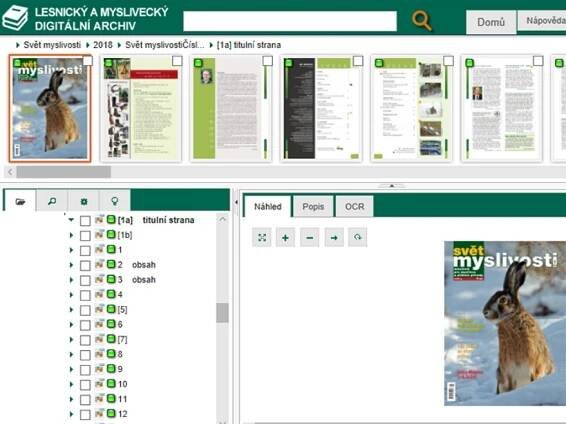Click the thumbnail strip scroll-left arrow
Screen dimensions: 566x424
[x=10, y=172]
